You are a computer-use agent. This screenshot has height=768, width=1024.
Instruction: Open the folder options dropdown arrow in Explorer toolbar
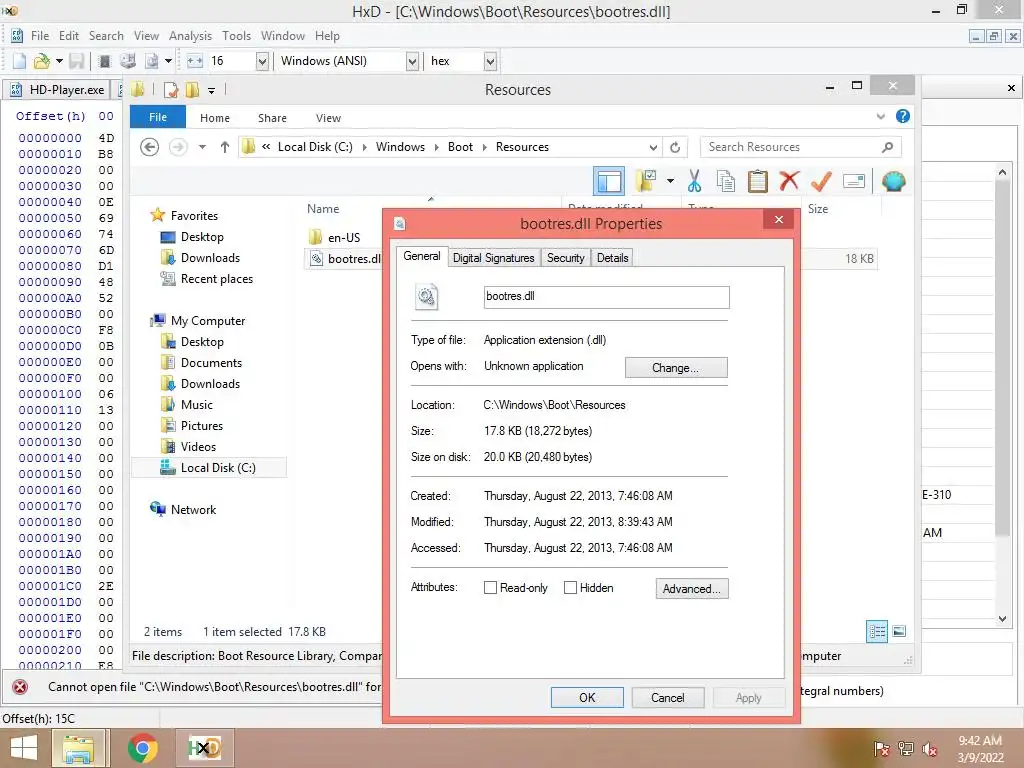[670, 181]
